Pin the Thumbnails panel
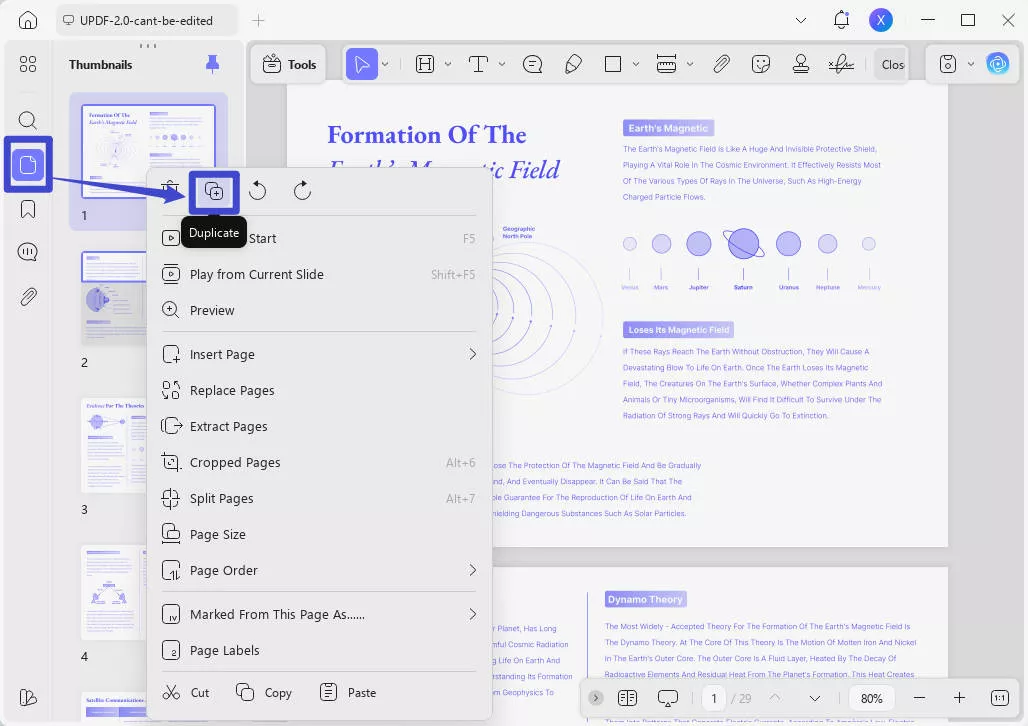The image size is (1028, 726). click(x=211, y=64)
